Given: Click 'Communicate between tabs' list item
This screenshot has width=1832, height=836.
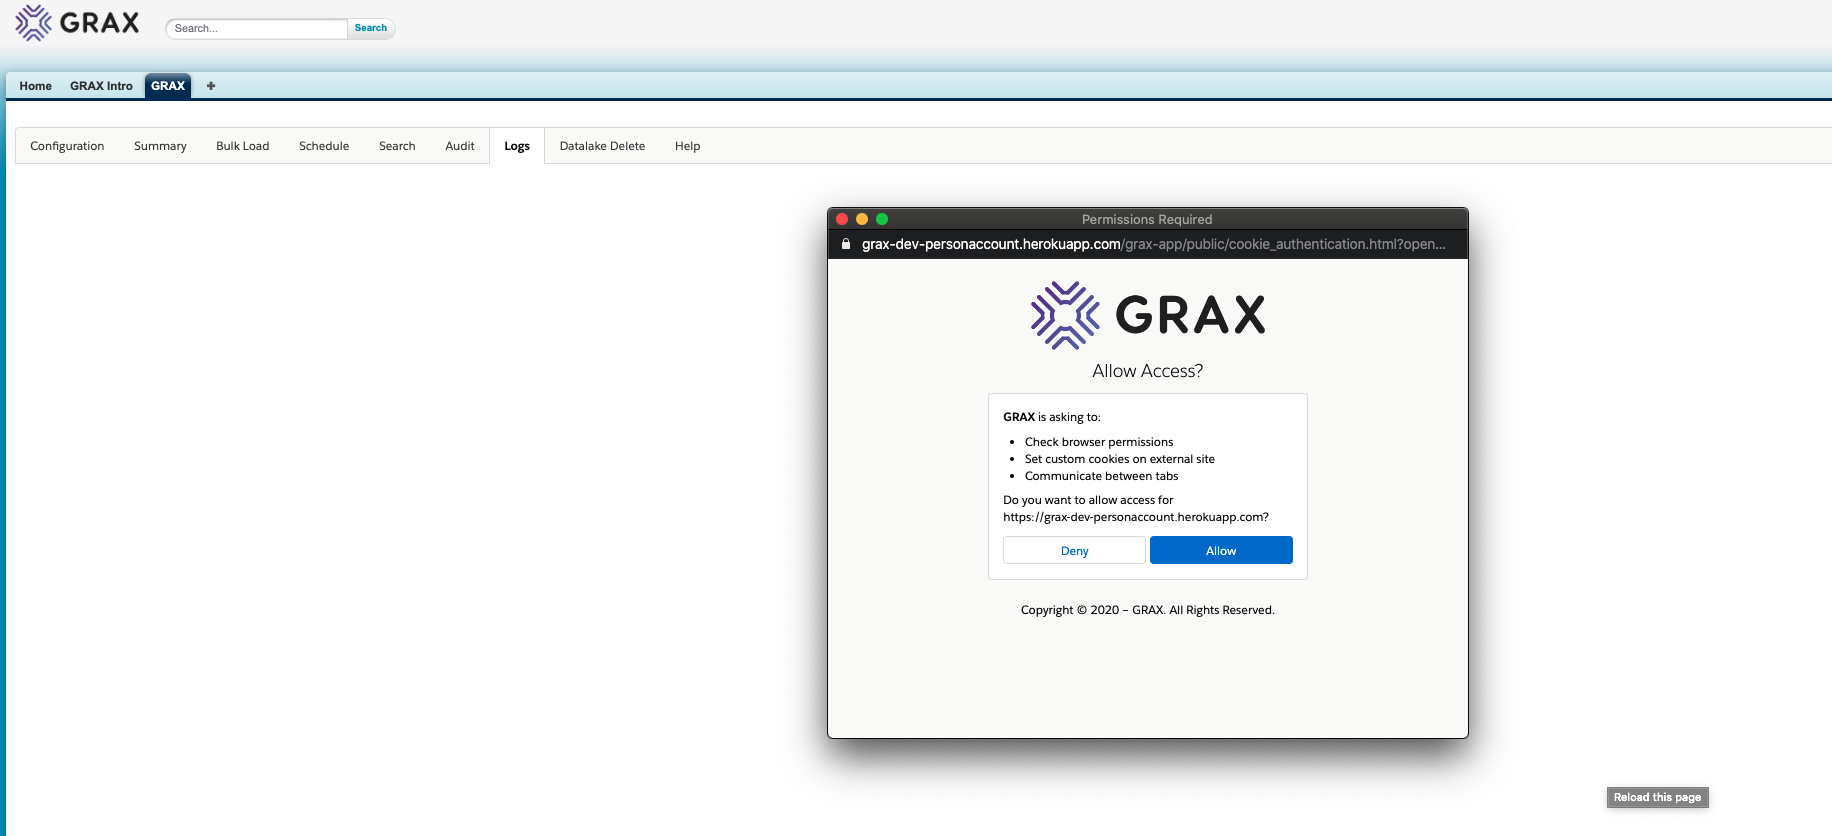Looking at the screenshot, I should point(1101,476).
